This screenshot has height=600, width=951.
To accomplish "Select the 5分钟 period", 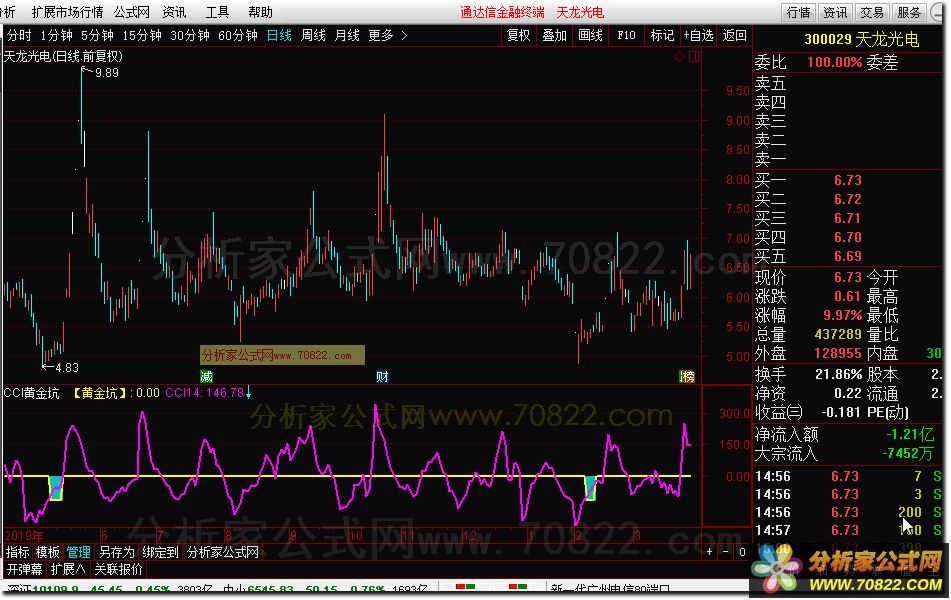I will click(x=96, y=35).
